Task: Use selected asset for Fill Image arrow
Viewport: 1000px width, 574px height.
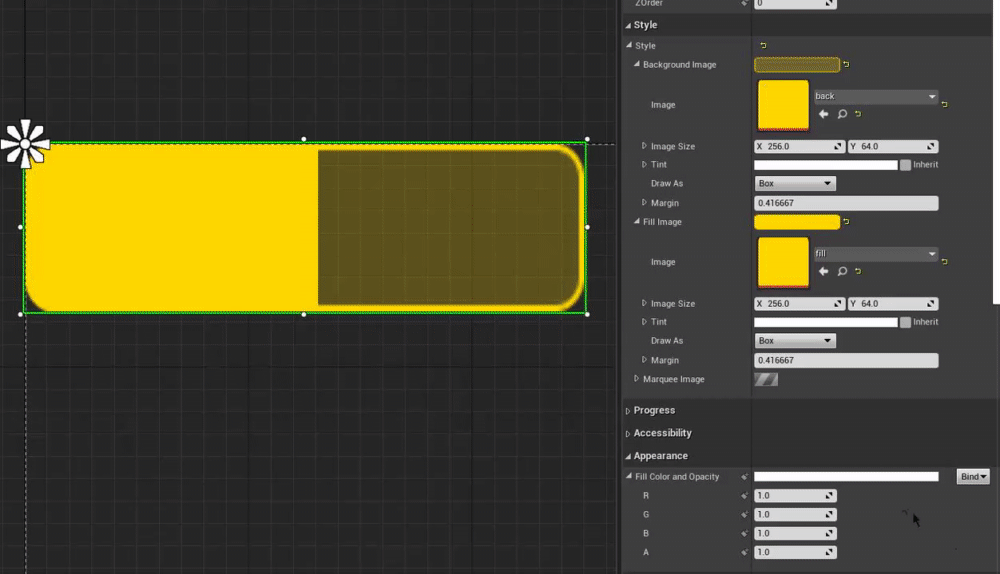Action: tap(824, 271)
